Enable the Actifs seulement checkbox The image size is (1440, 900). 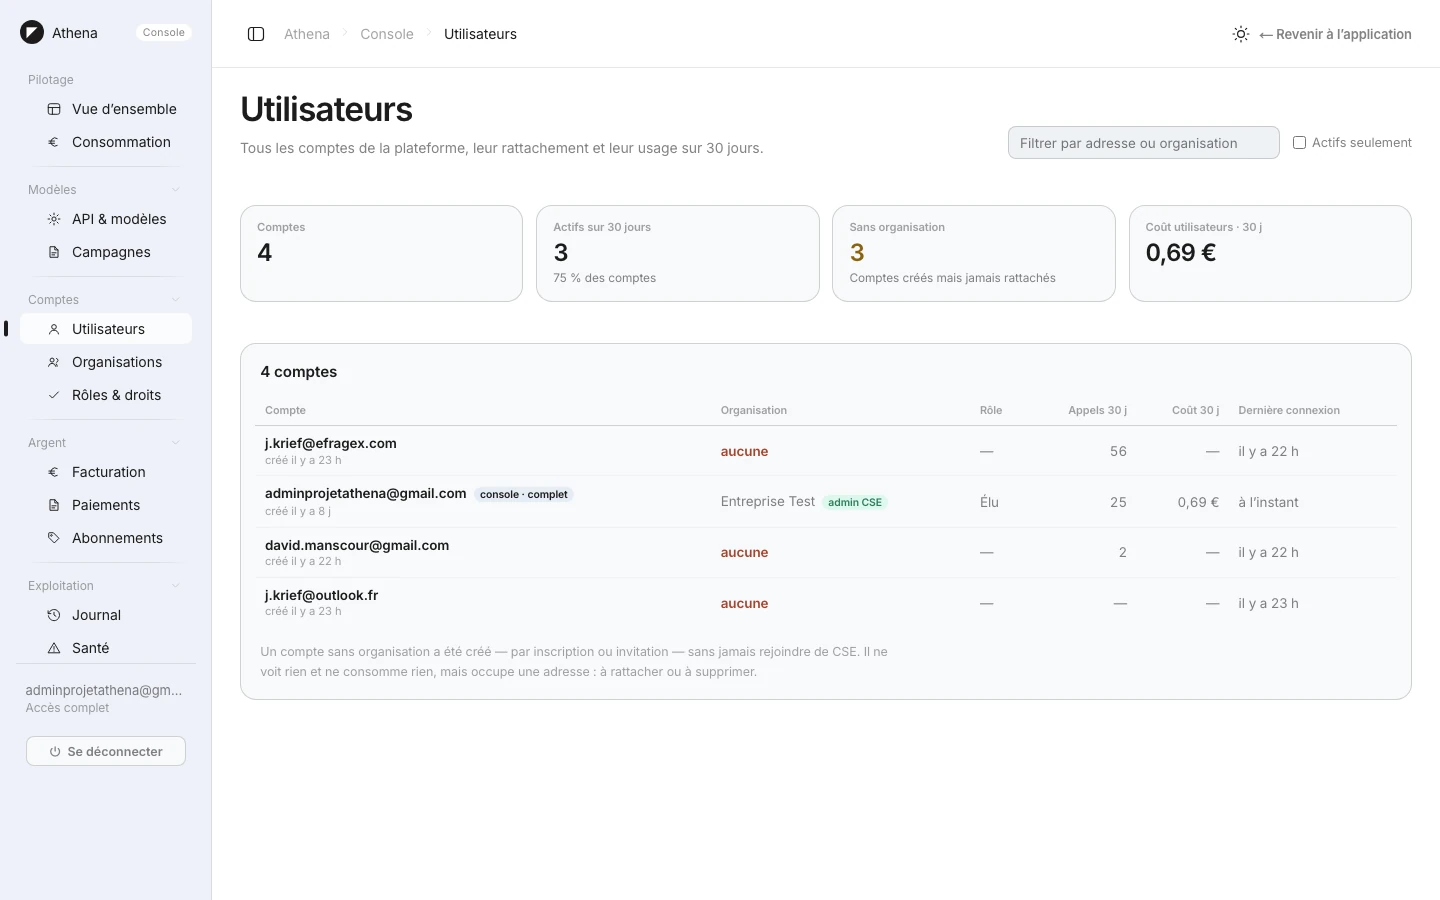tap(1299, 143)
